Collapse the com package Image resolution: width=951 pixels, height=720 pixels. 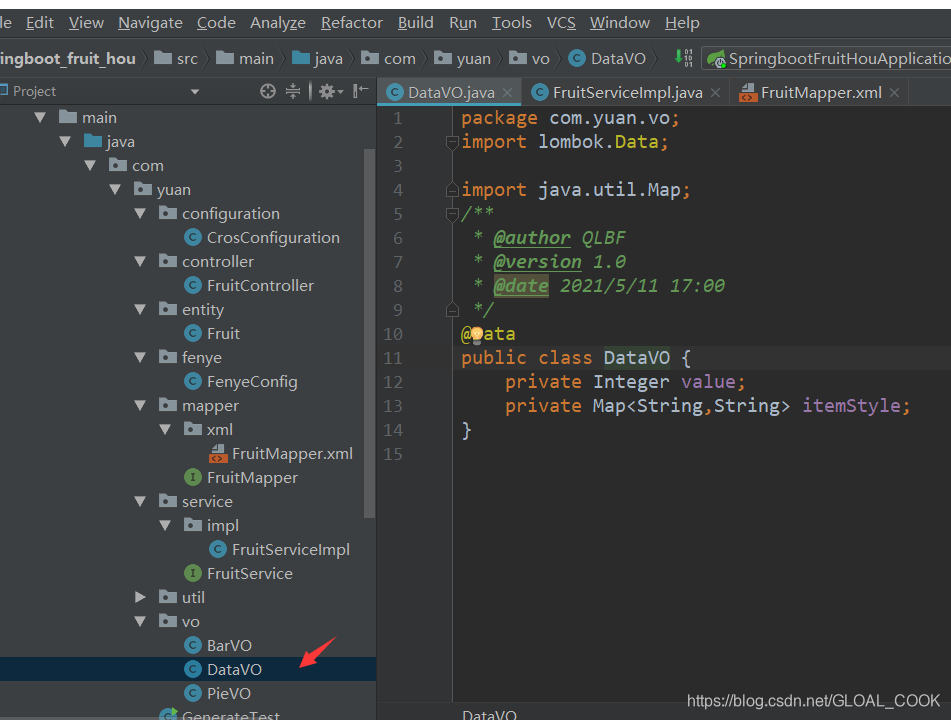coord(90,165)
